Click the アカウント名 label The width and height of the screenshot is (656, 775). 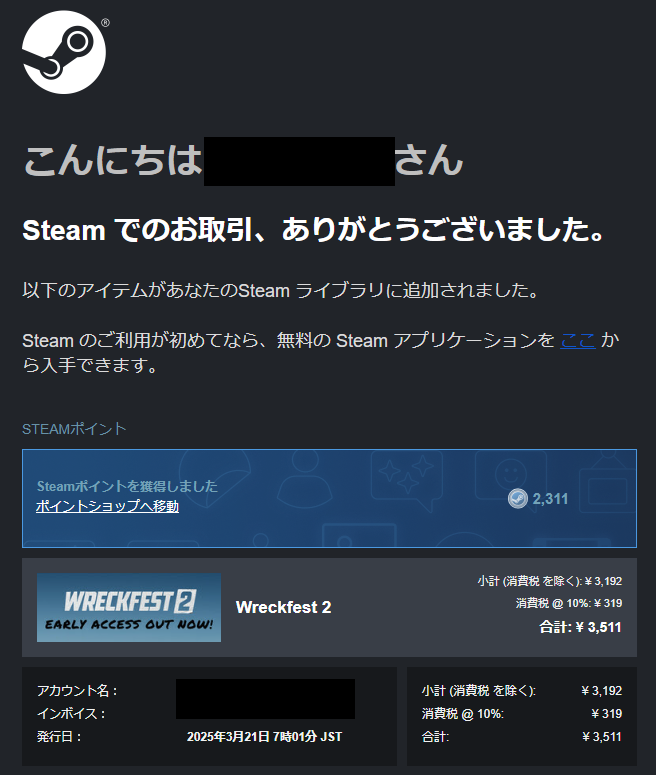click(77, 690)
